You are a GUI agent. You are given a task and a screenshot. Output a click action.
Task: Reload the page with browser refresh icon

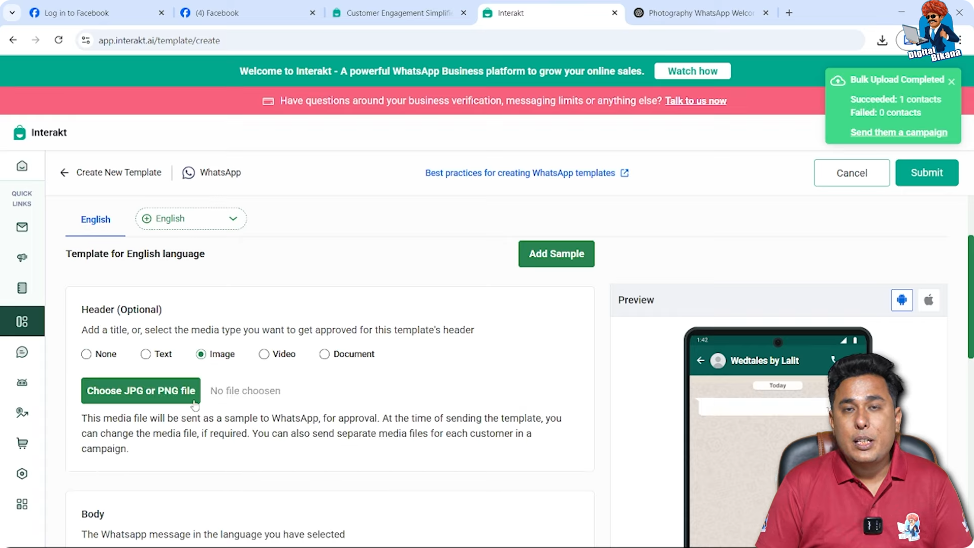pos(58,40)
